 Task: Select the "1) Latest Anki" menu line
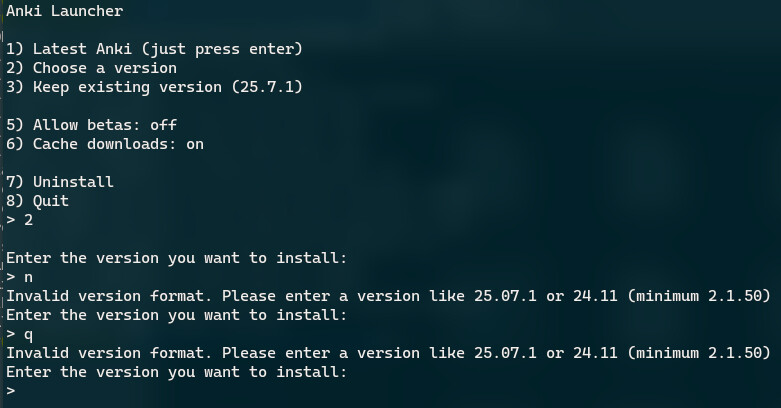click(154, 49)
